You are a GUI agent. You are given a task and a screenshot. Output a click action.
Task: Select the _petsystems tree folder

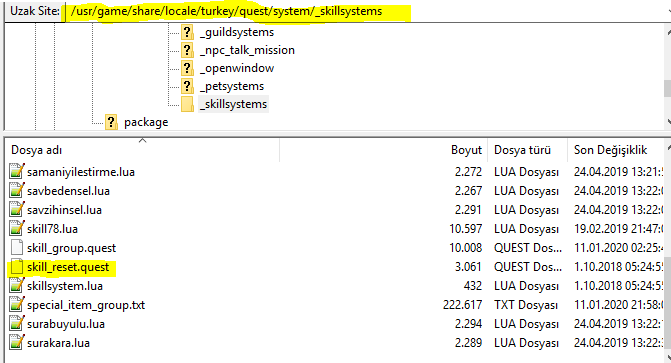232,86
